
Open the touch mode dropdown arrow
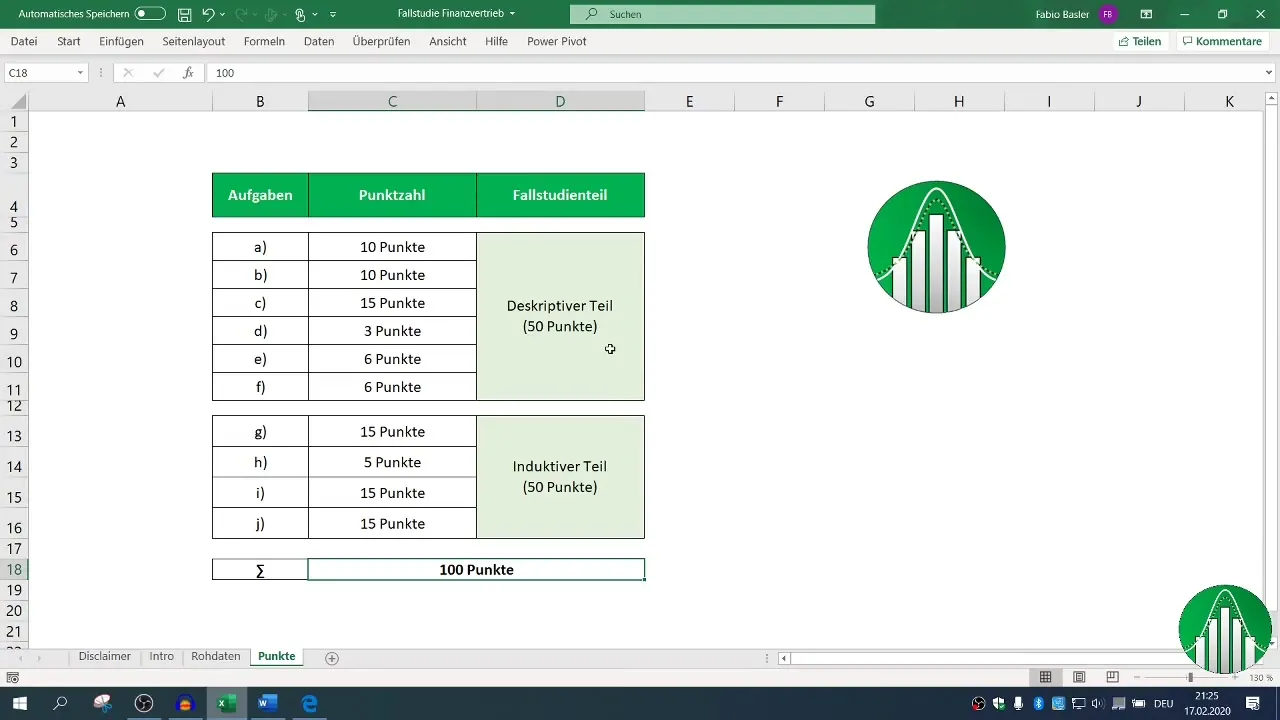[x=315, y=14]
